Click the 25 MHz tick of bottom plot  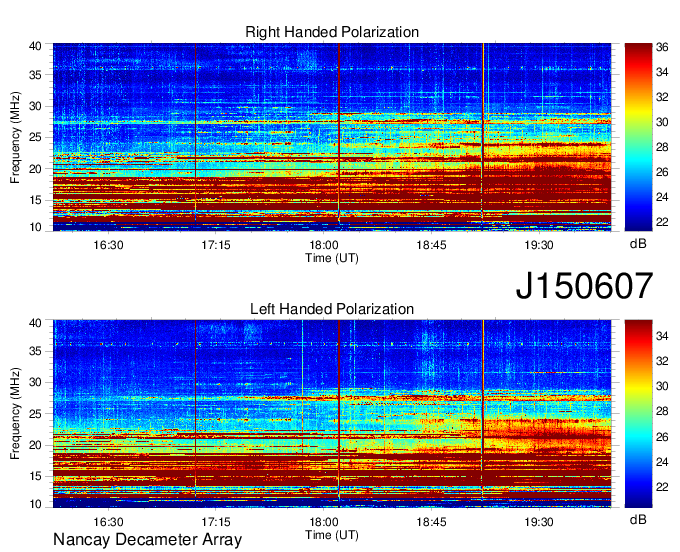point(36,414)
